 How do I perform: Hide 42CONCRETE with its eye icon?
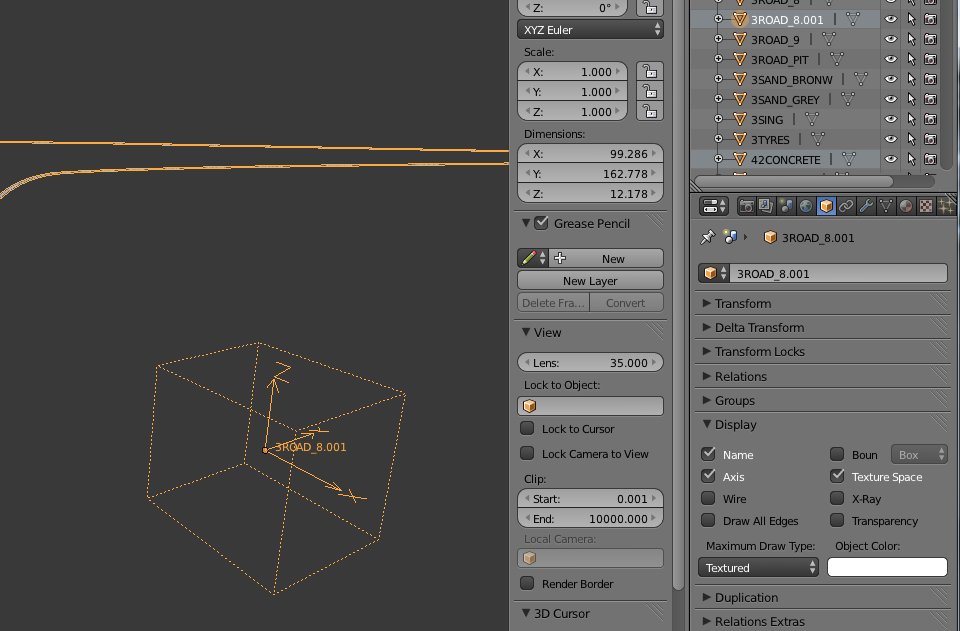[x=891, y=159]
